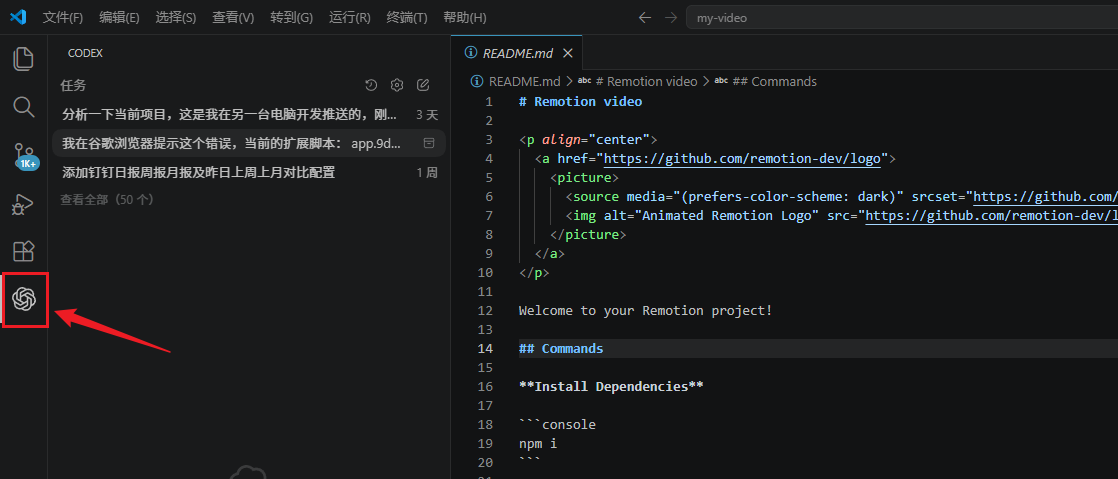
Task: Open the Extensions view
Action: [23, 251]
